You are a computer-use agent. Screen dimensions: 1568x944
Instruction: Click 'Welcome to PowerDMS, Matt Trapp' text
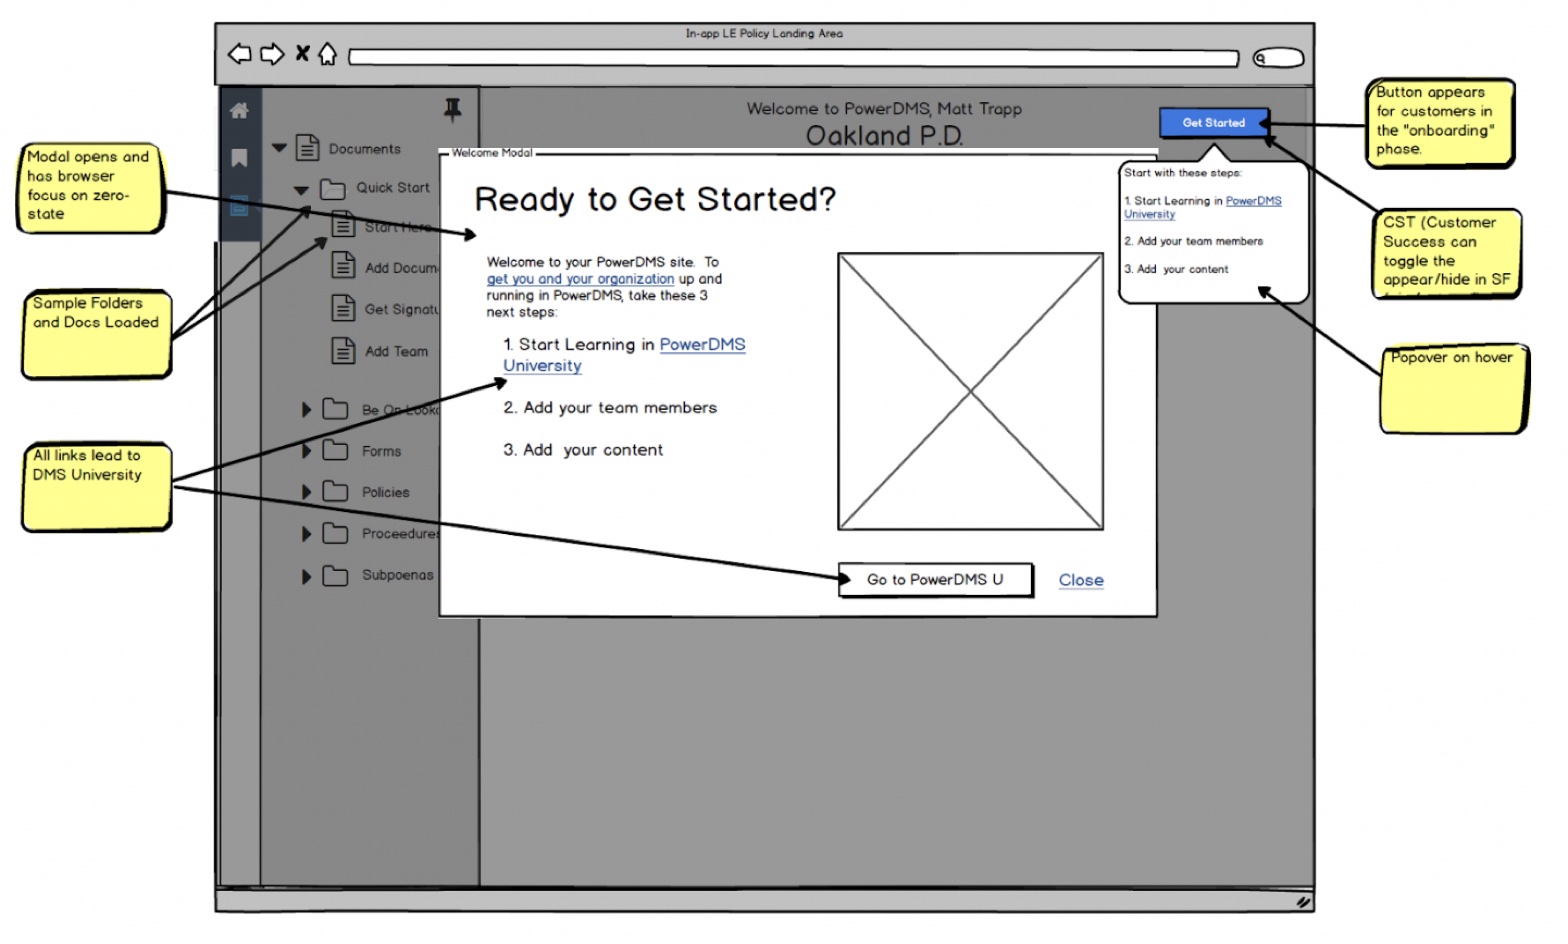click(884, 108)
